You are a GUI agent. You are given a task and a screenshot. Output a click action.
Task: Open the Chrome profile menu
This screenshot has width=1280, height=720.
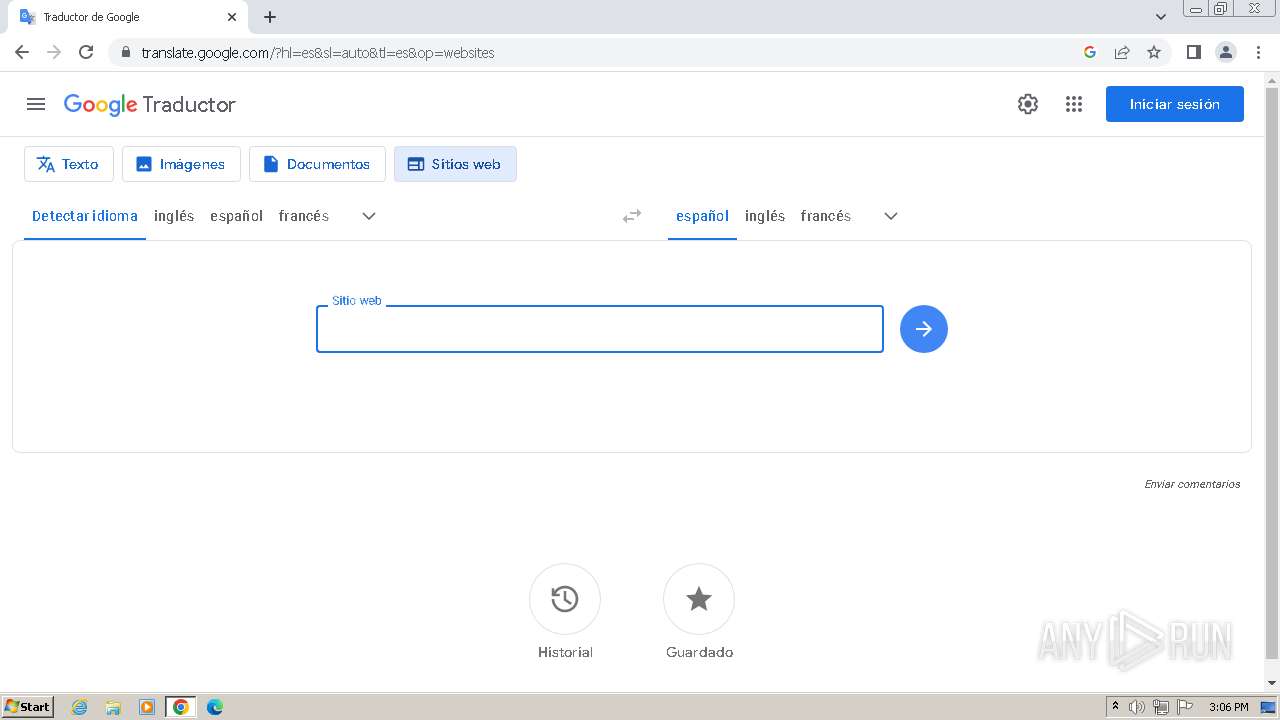(1226, 52)
